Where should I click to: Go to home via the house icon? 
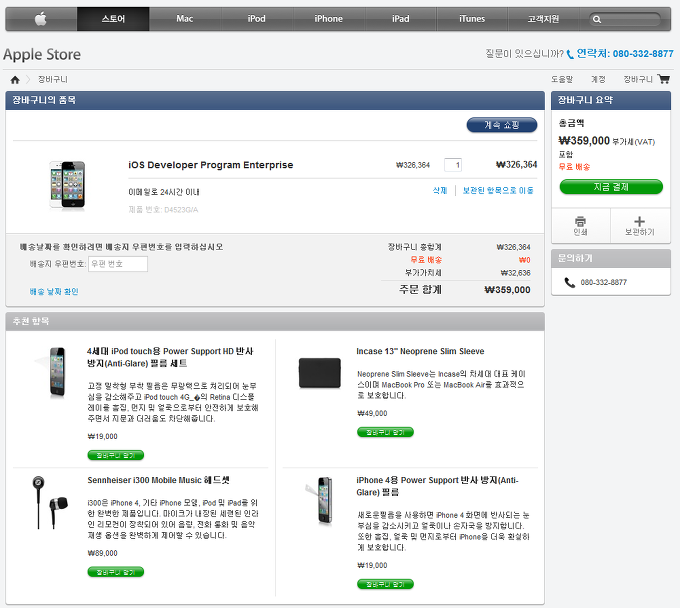coord(15,80)
